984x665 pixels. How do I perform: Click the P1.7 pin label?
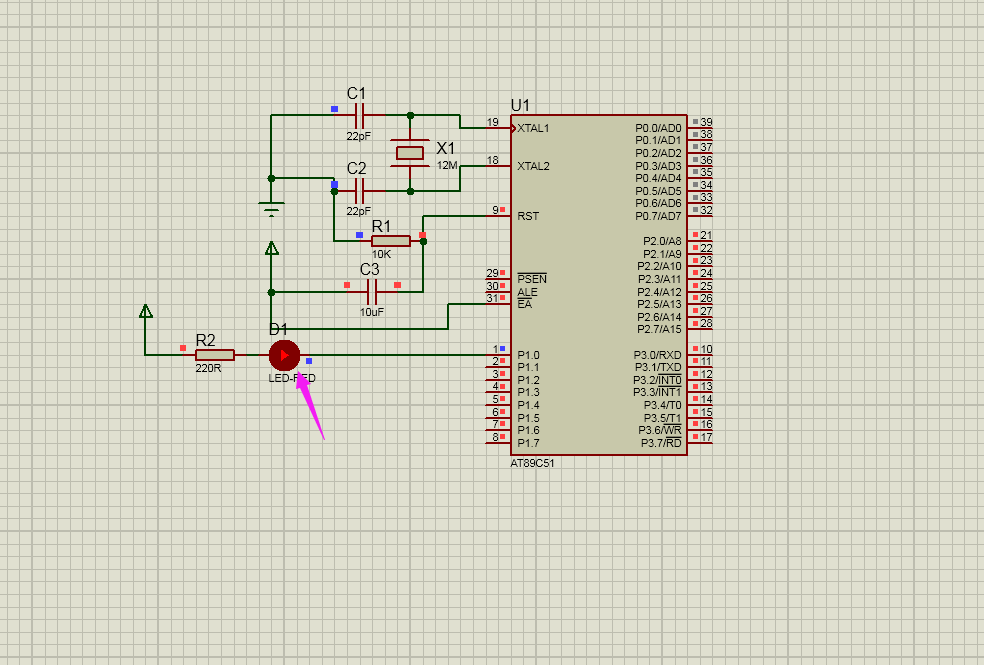tap(528, 443)
